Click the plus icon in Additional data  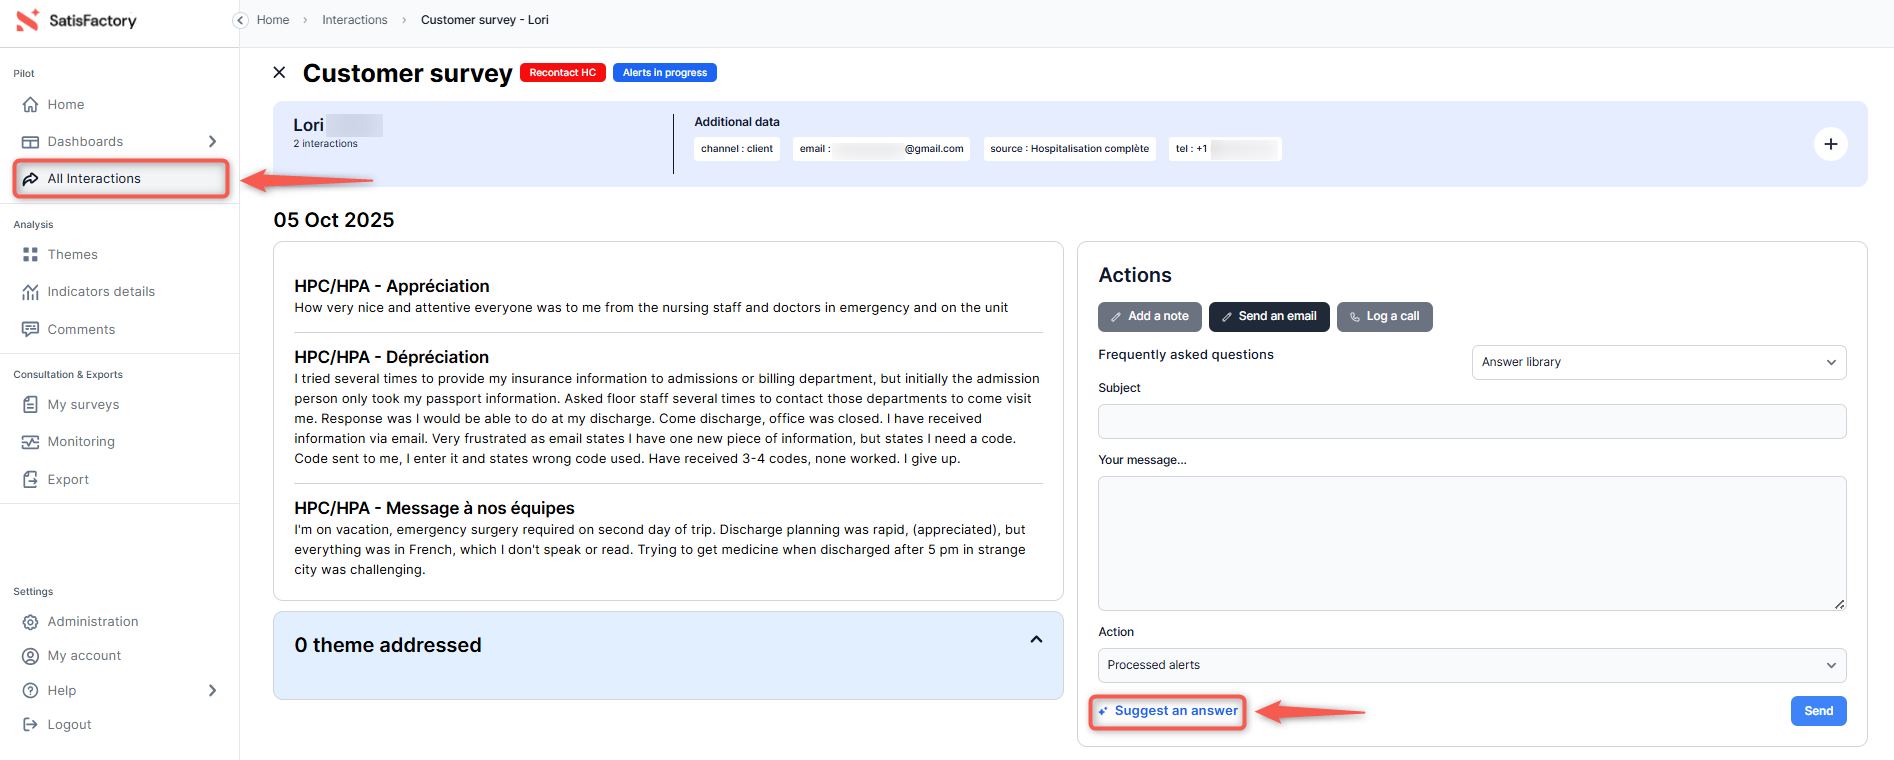(x=1830, y=144)
